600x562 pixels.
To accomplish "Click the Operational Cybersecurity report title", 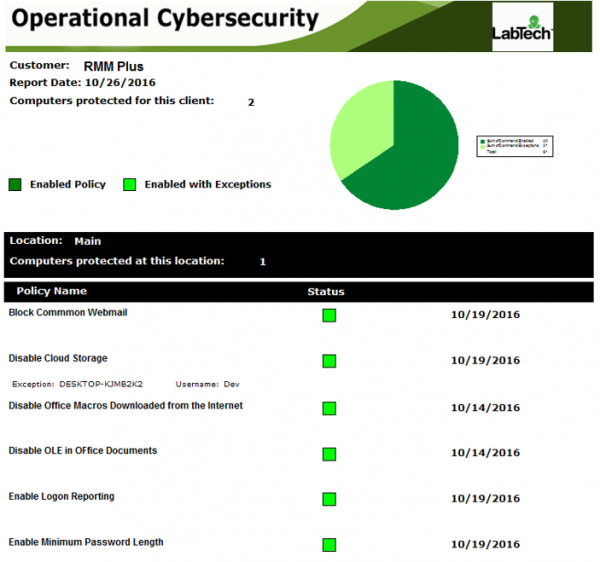I will tap(165, 19).
